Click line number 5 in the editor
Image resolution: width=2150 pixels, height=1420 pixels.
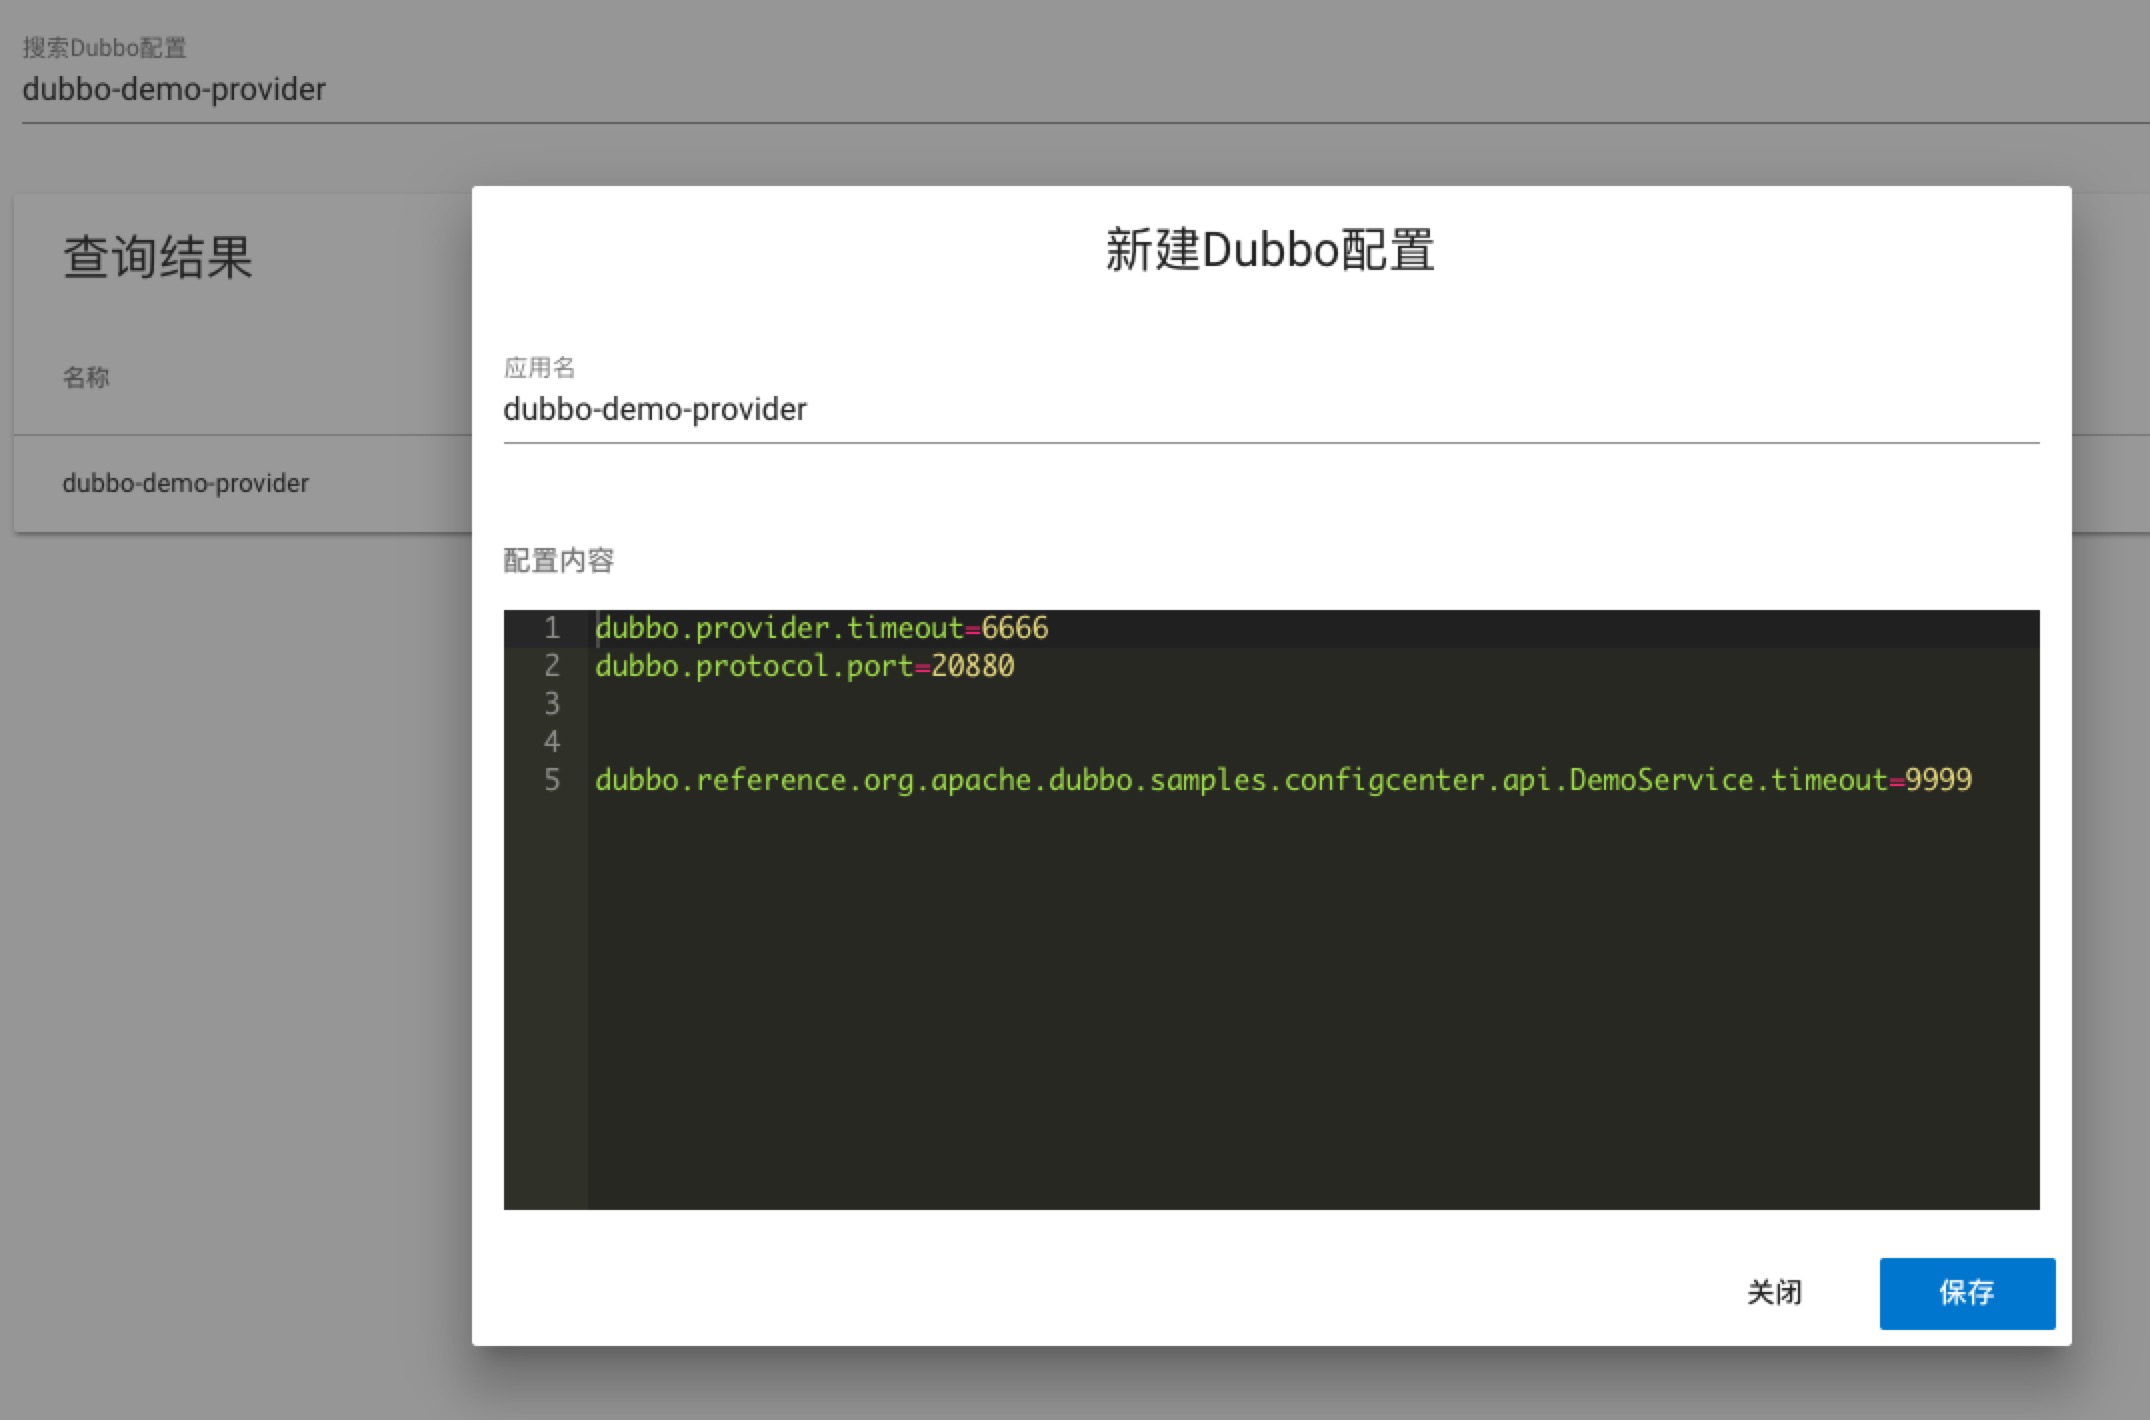click(x=551, y=779)
